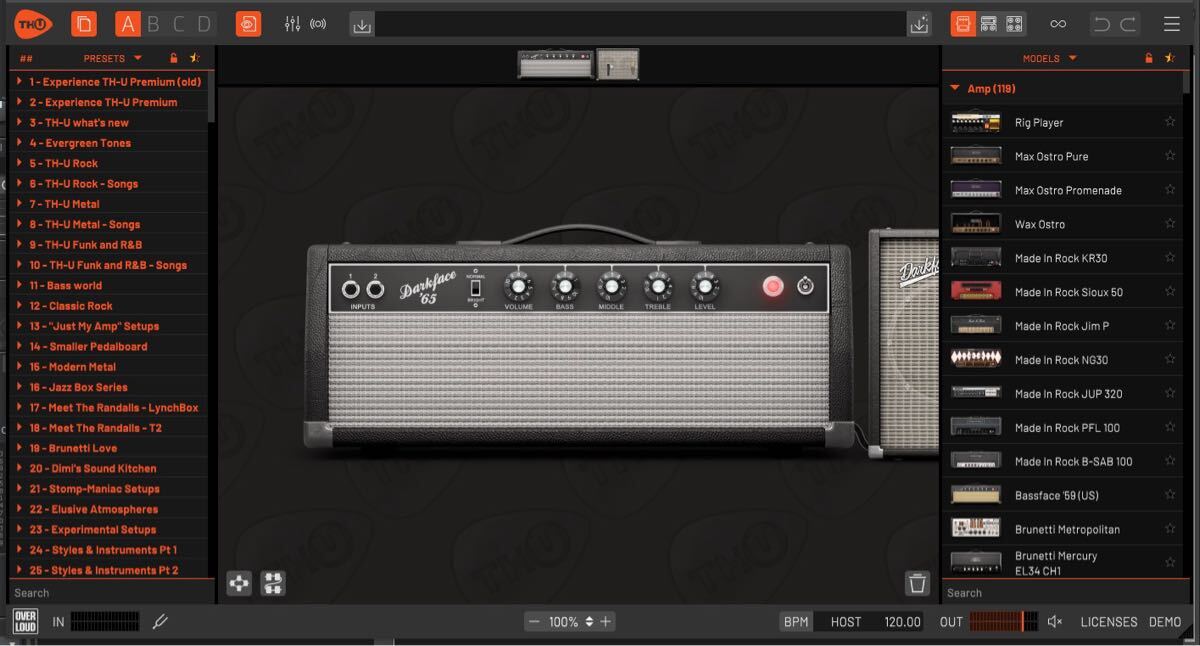The image size is (1200, 646).
Task: Select Made In Rock NG30 model
Action: point(1063,360)
